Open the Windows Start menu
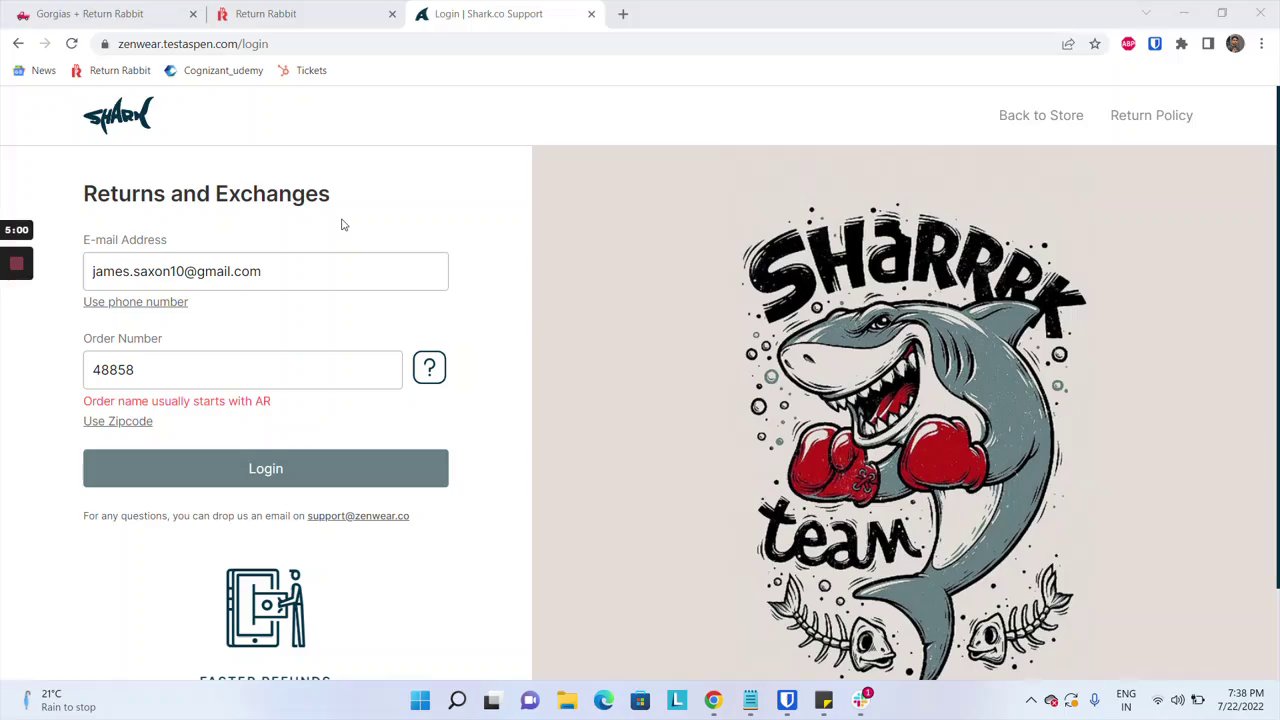 pos(420,700)
